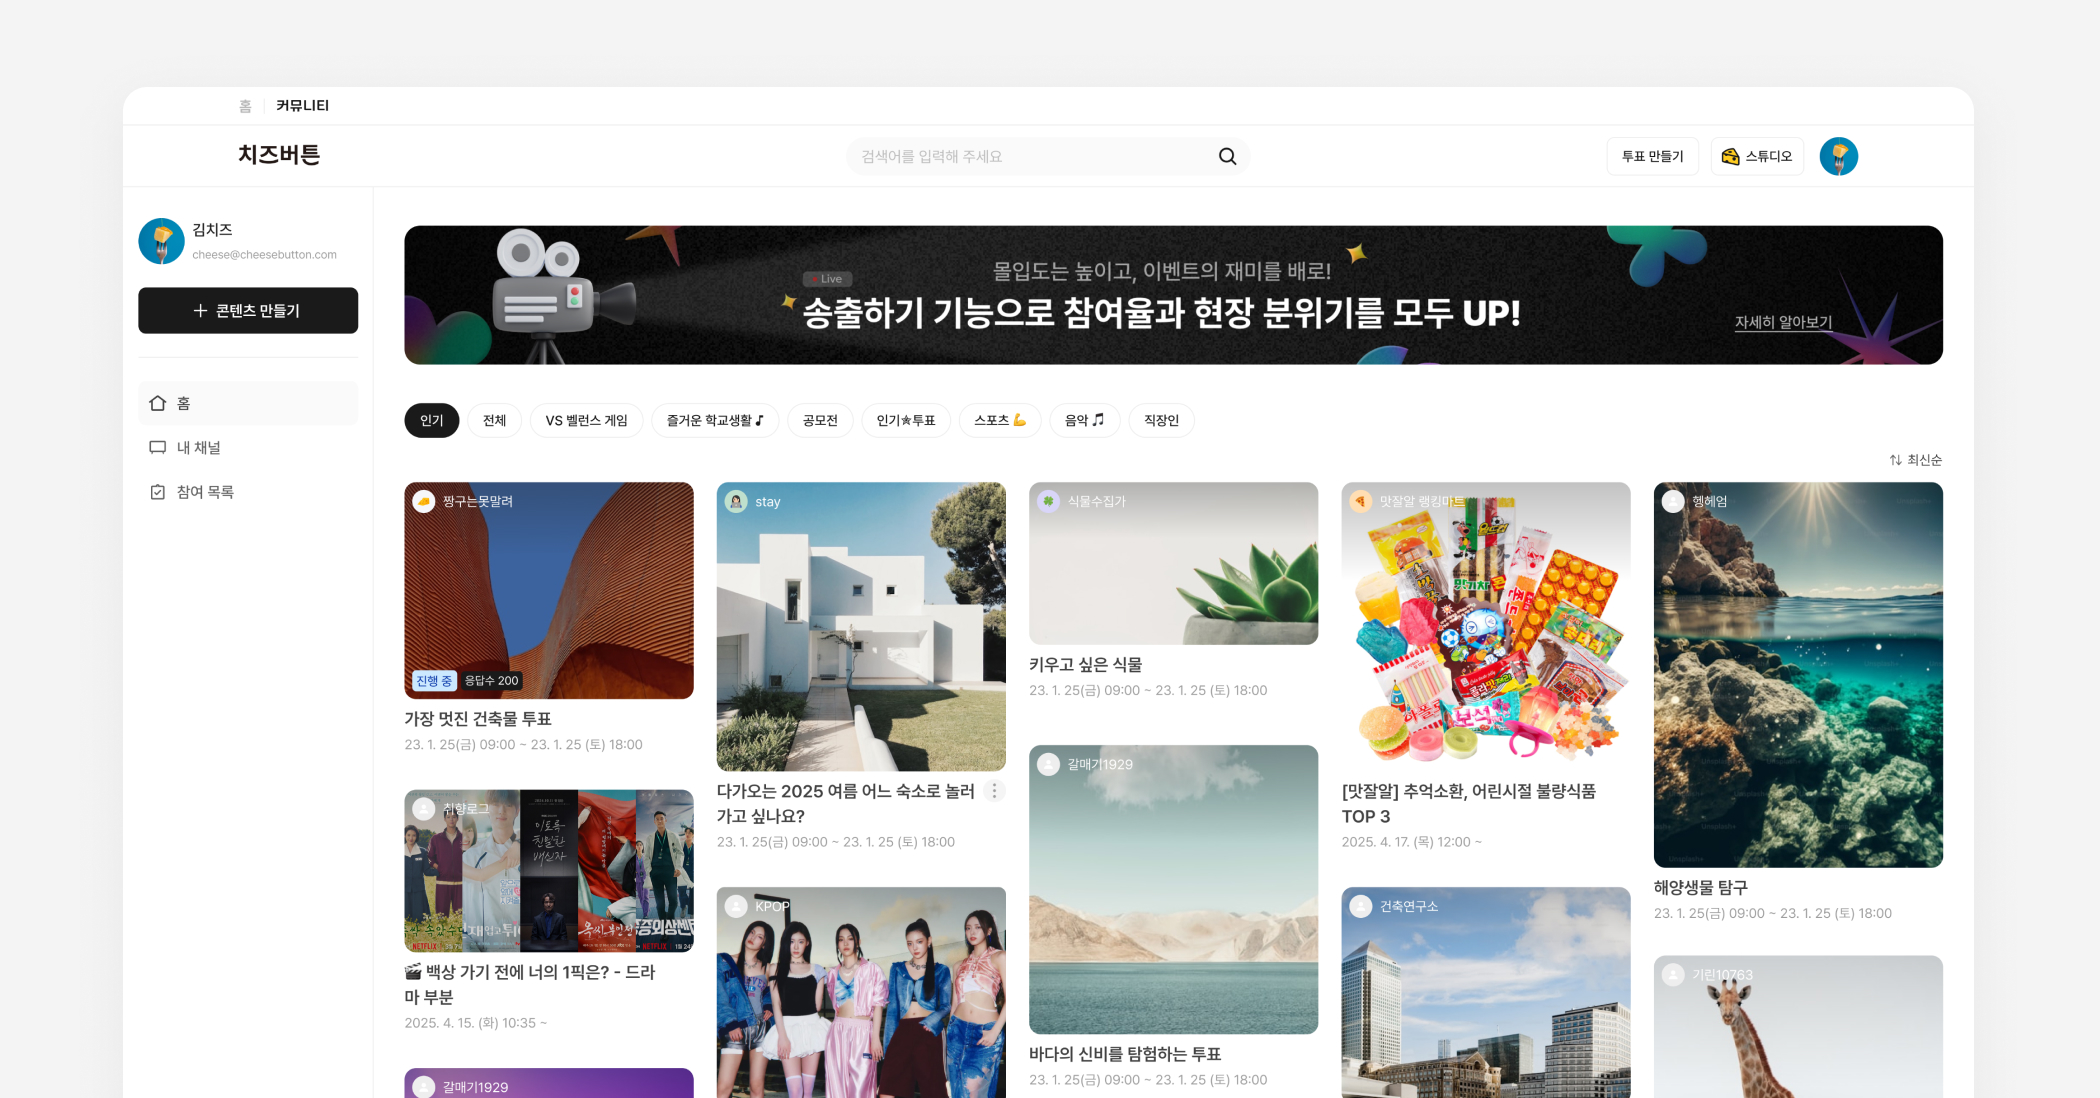Image resolution: width=2100 pixels, height=1098 pixels.
Task: Open the 최신순 sort dropdown
Action: [1915, 460]
